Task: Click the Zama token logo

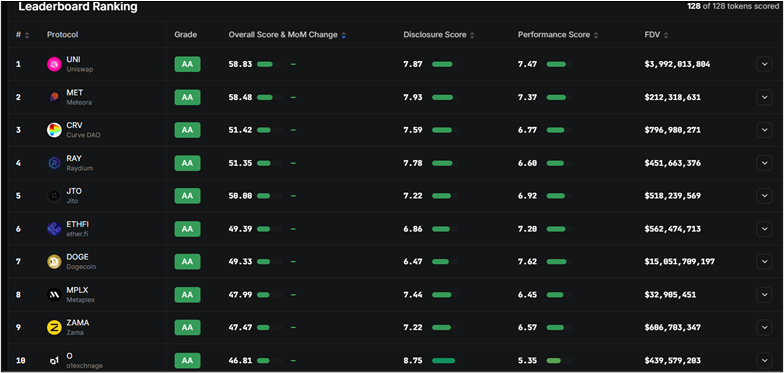Action: click(x=54, y=328)
